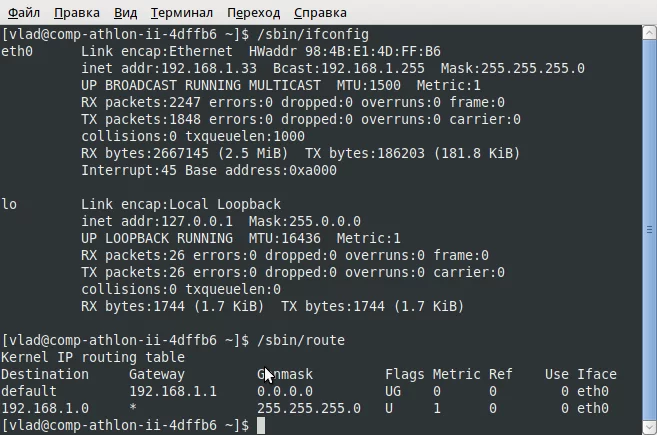Click the 192.168.1.0 destination entry

pyautogui.click(x=45, y=409)
